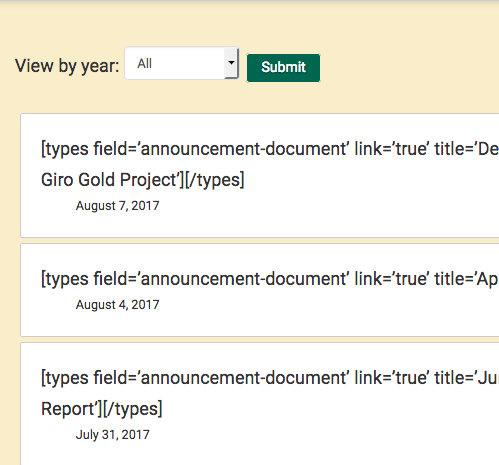Viewport: 499px width, 465px height.
Task: Open the August 4, 2017 announcement title
Action: 270,279
